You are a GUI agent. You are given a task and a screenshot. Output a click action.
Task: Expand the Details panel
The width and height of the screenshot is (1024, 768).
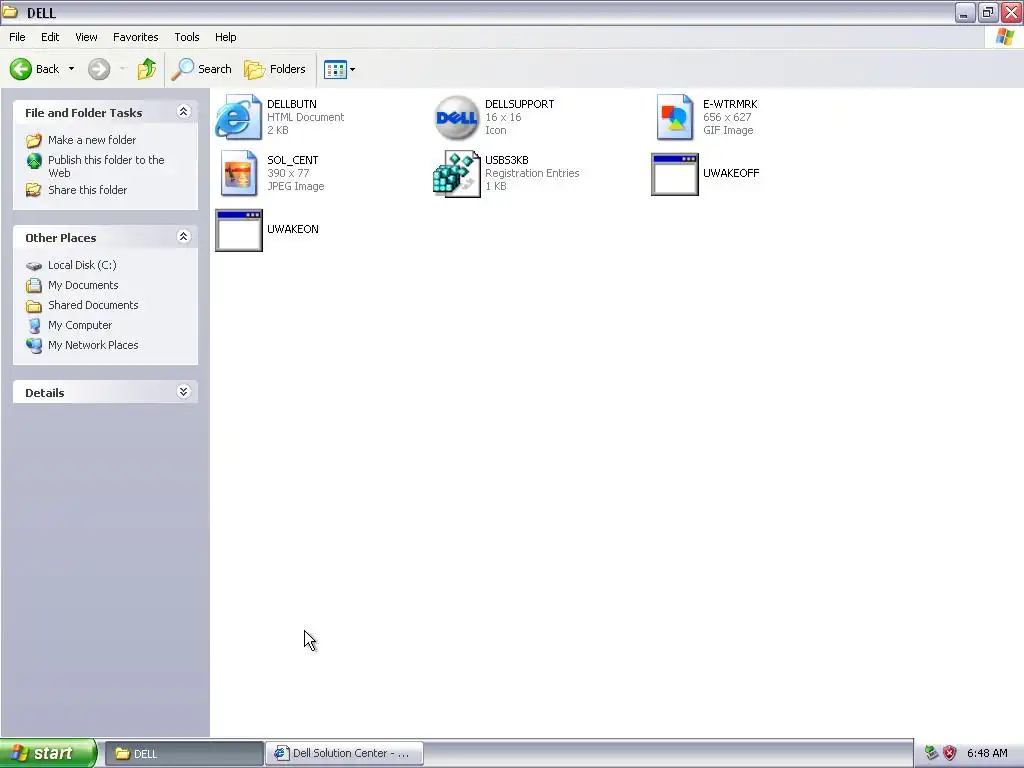point(184,391)
